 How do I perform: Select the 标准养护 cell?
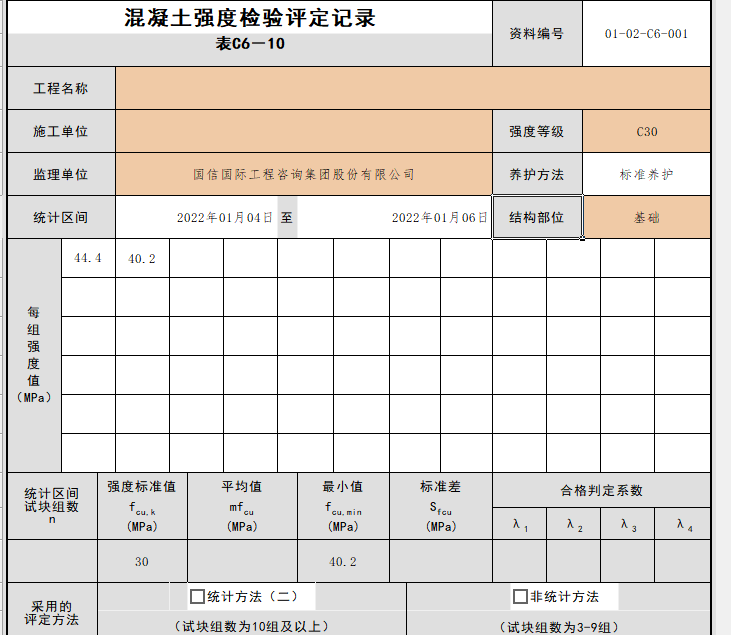(647, 174)
